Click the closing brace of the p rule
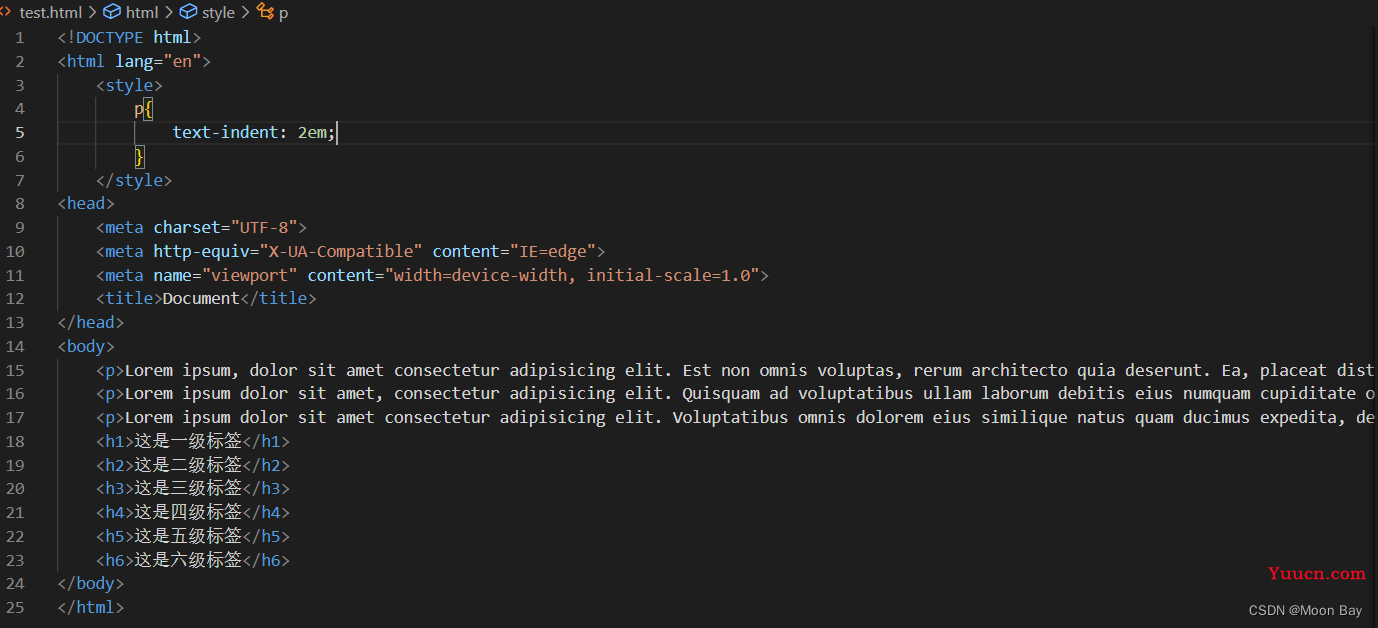The width and height of the screenshot is (1378, 628). click(x=140, y=156)
